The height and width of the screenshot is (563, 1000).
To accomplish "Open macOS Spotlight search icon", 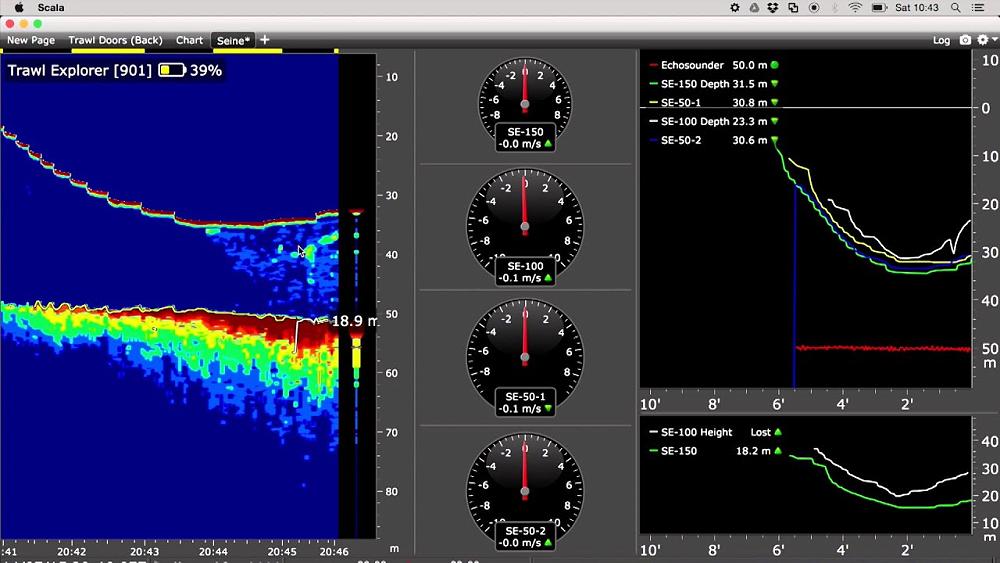I will 956,7.
